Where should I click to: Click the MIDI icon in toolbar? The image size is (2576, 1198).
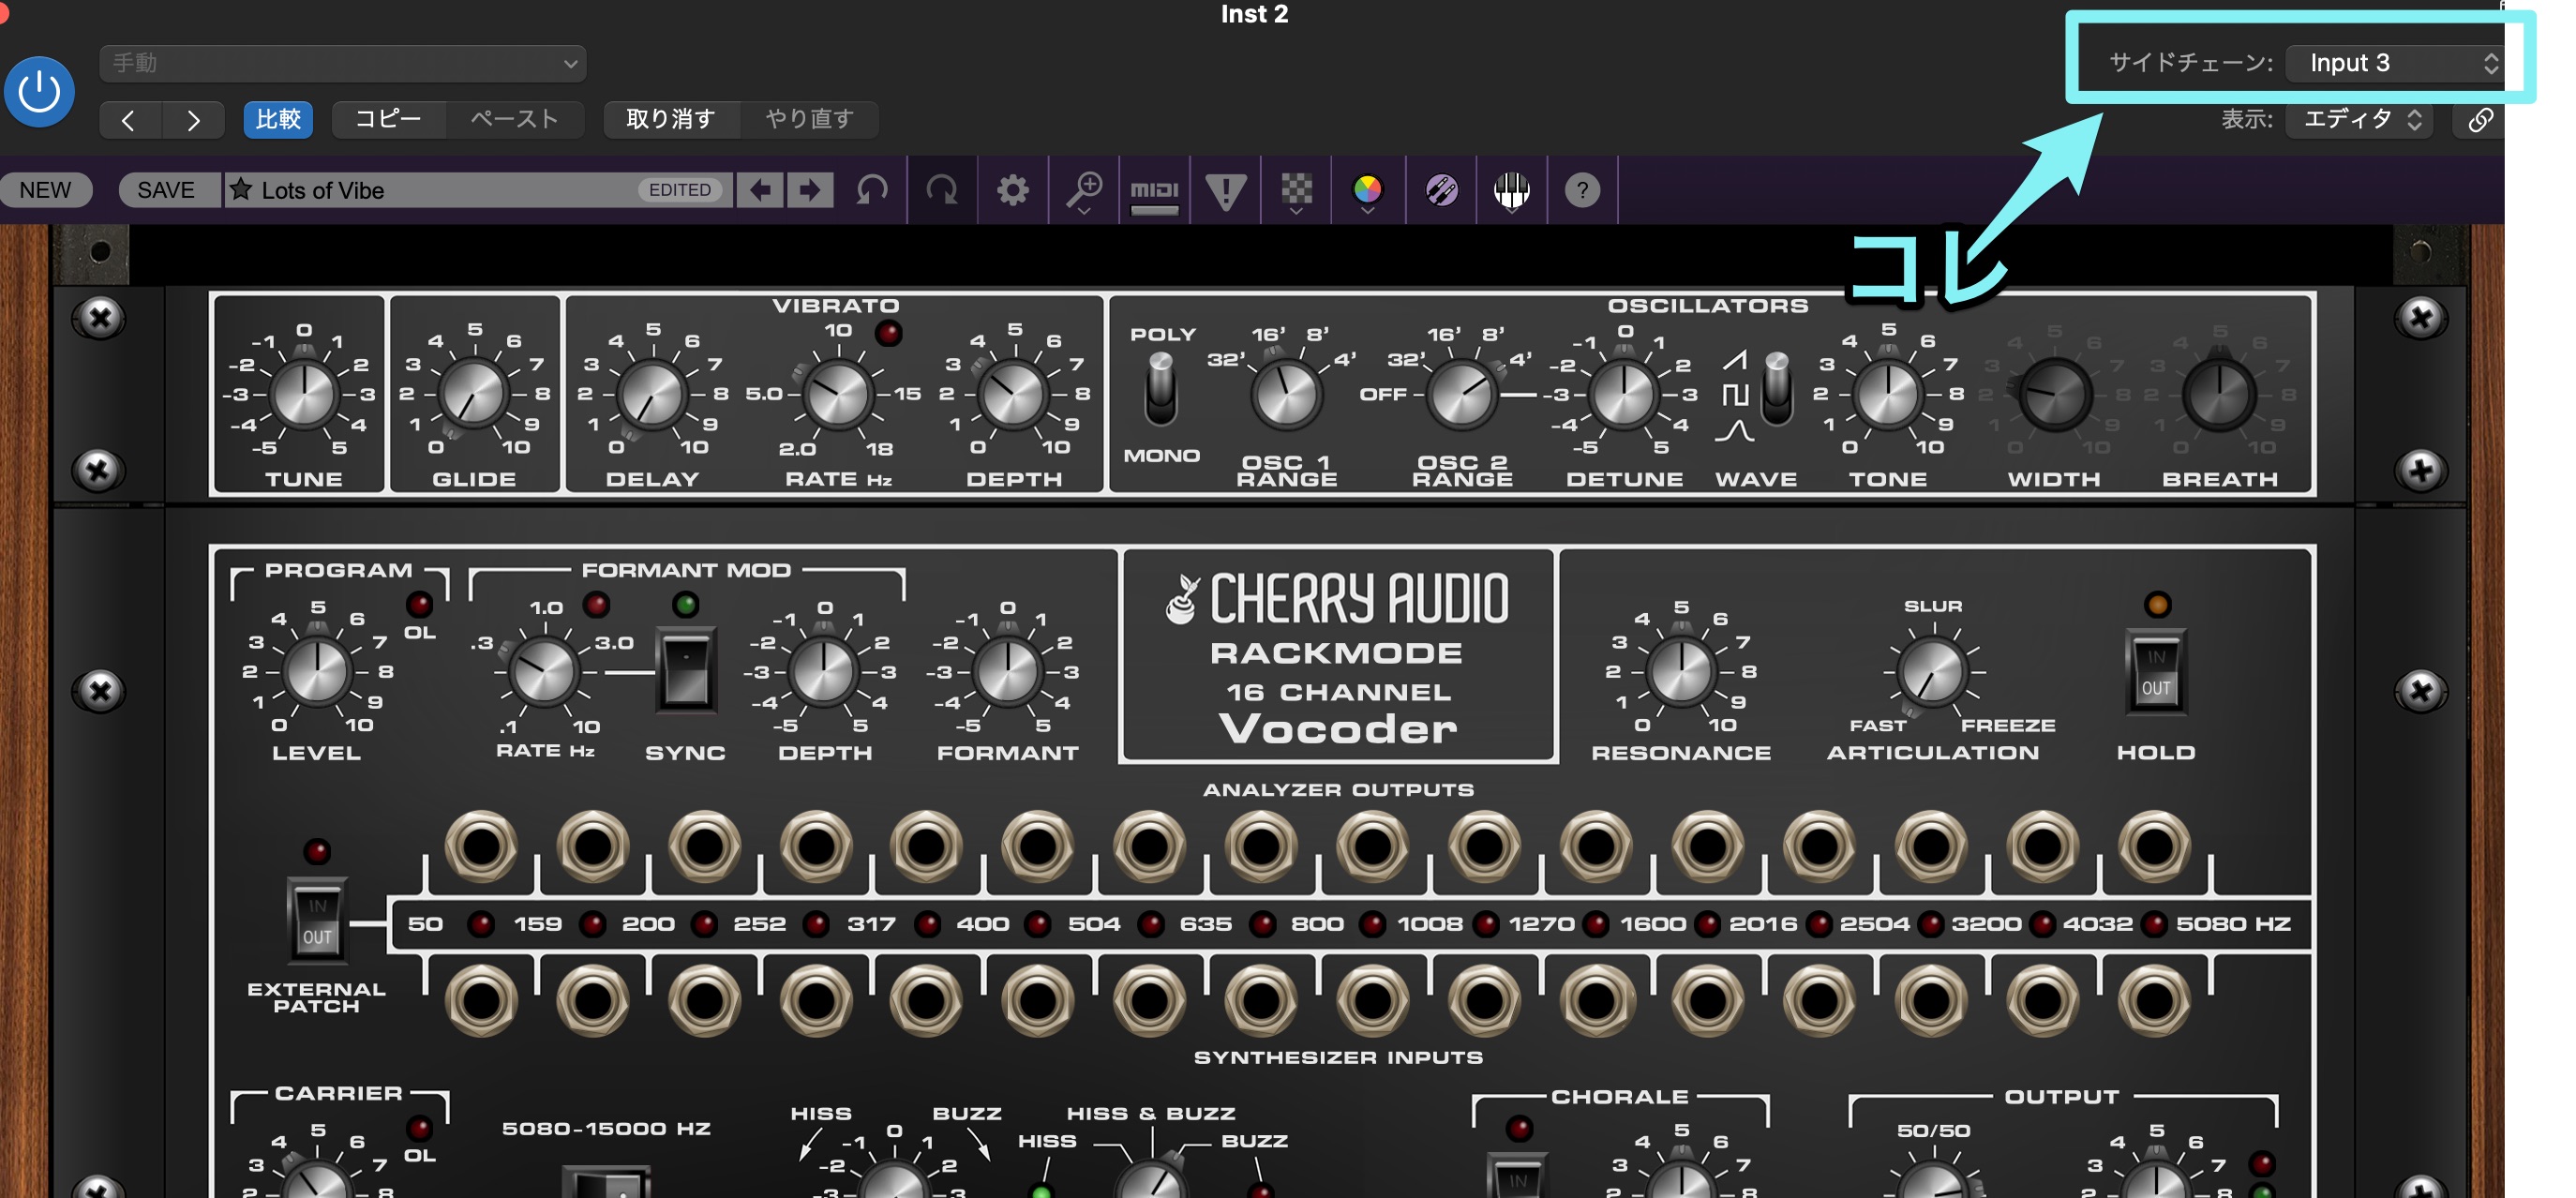[1154, 189]
